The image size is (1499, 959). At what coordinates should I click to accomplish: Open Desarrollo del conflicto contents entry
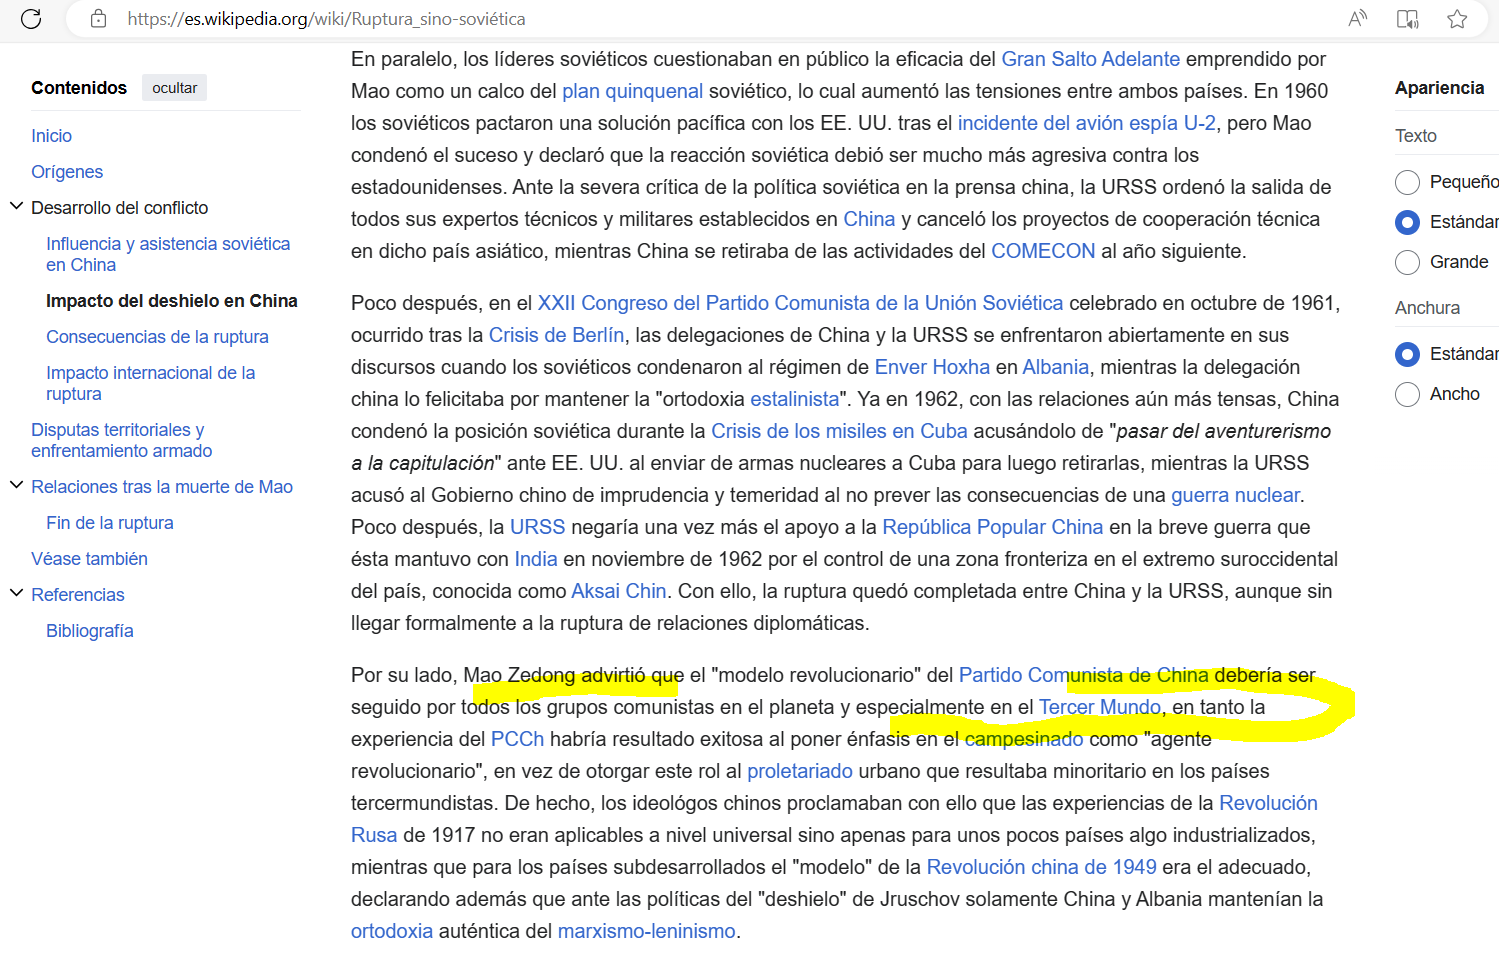pos(120,208)
